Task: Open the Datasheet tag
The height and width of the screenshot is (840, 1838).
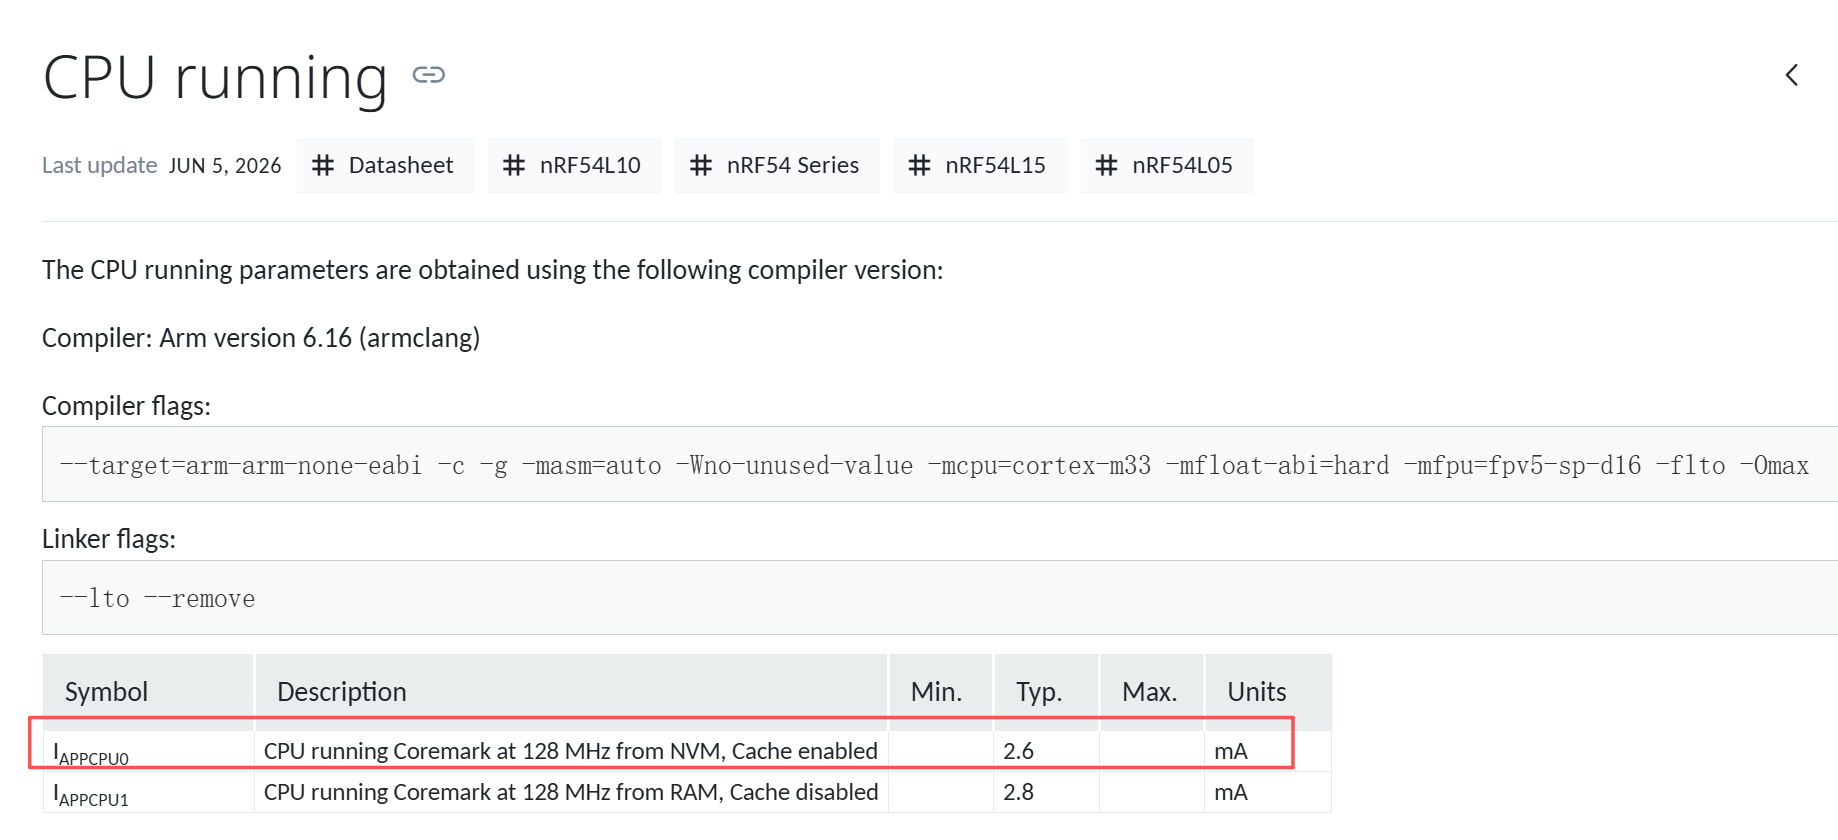Action: point(385,165)
